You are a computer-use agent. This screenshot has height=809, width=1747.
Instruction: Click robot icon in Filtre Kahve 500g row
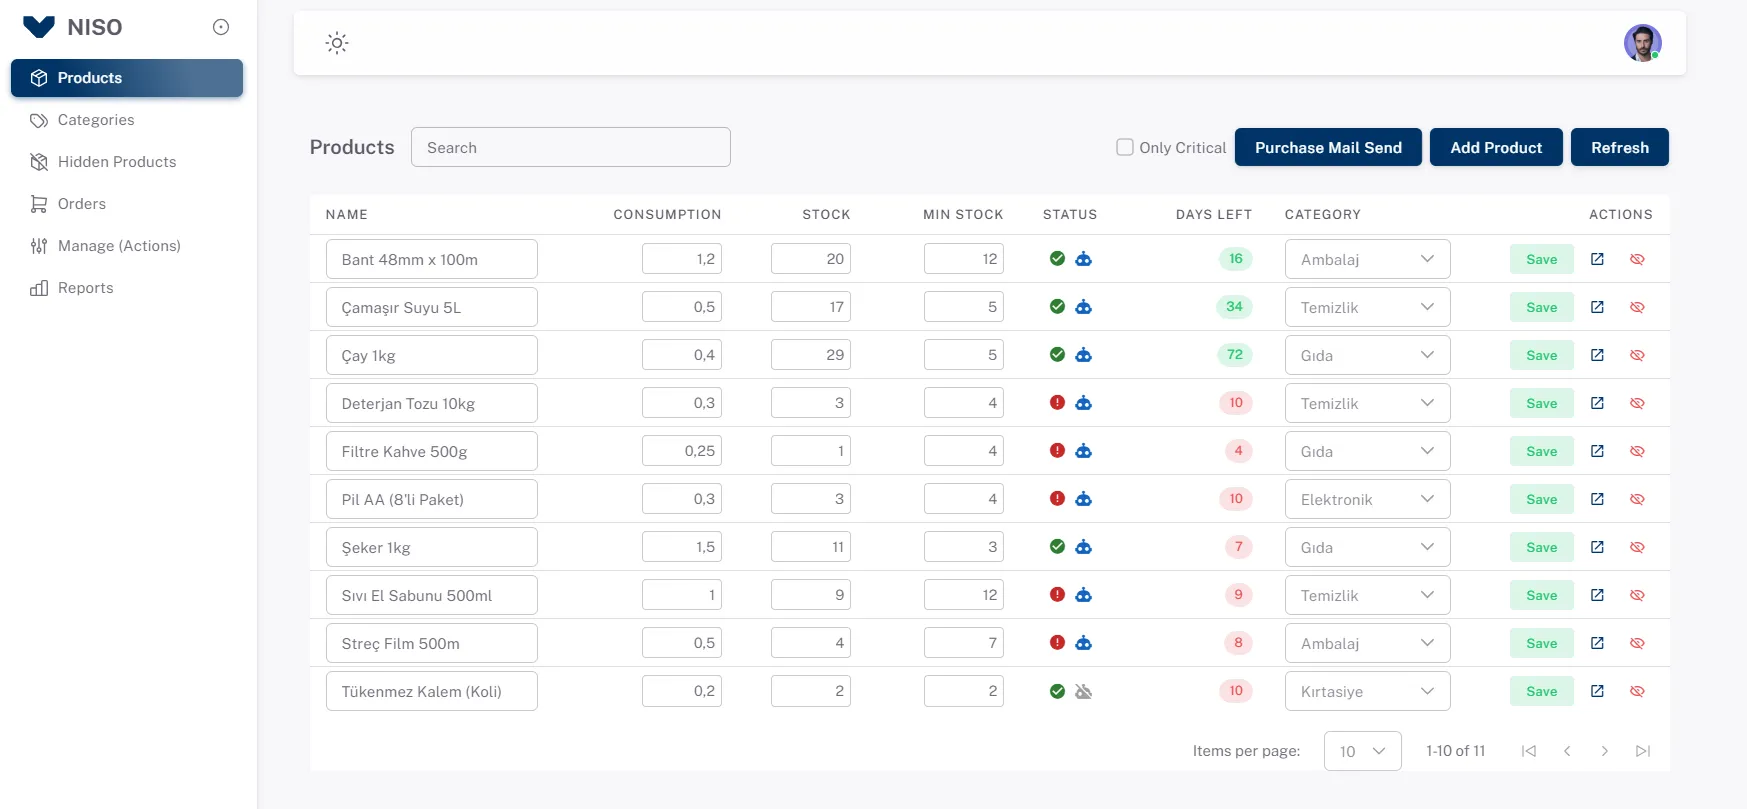coord(1083,451)
